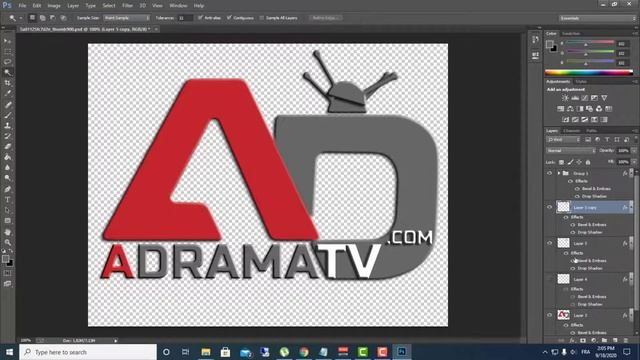The image size is (640, 360).
Task: Open the Filter menu
Action: point(127,6)
